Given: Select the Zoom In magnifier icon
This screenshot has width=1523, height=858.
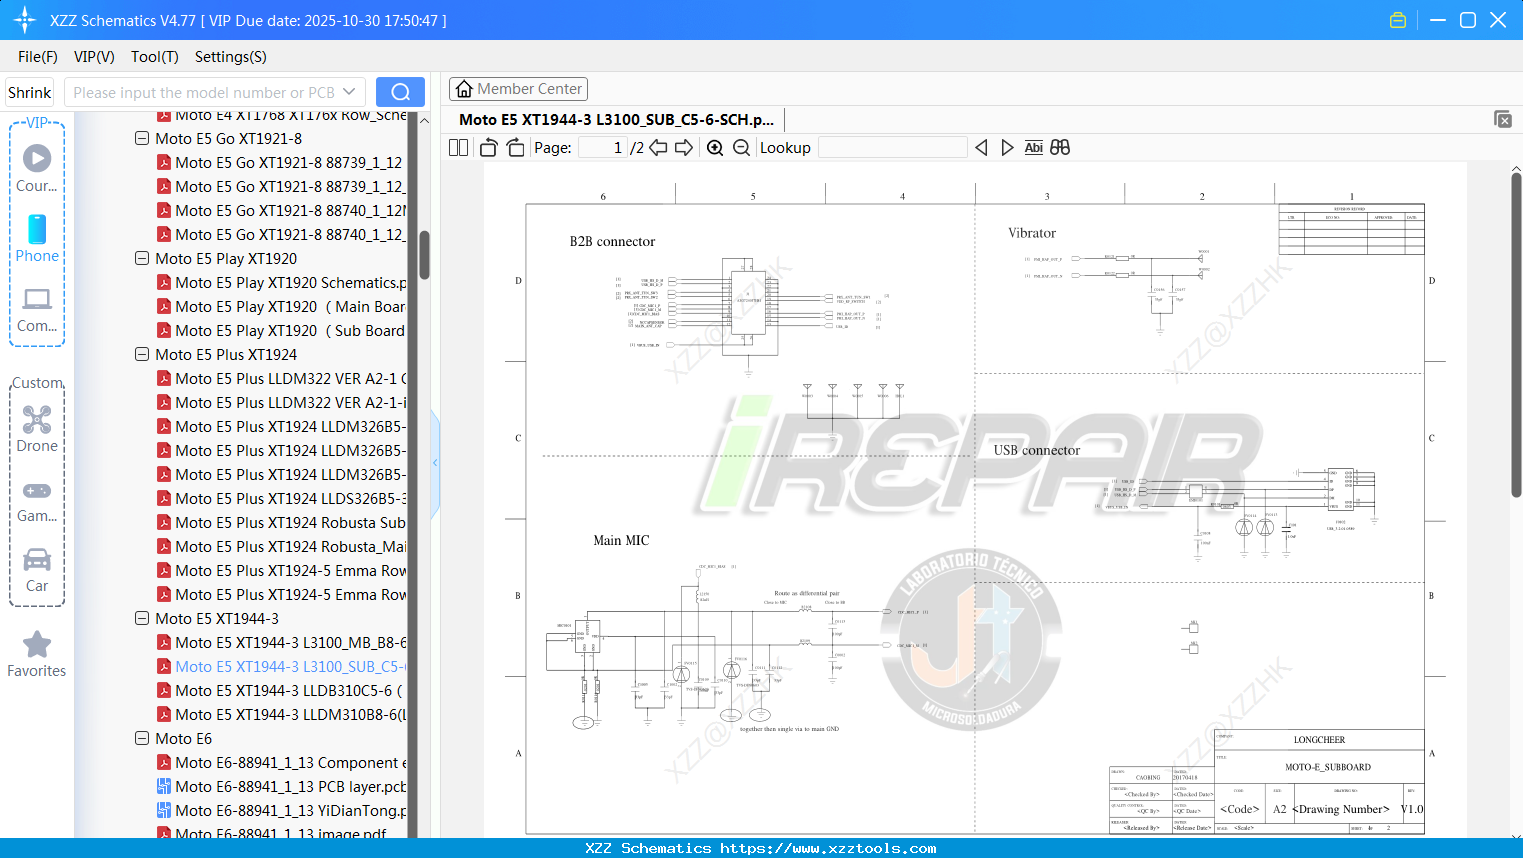Looking at the screenshot, I should click(715, 147).
